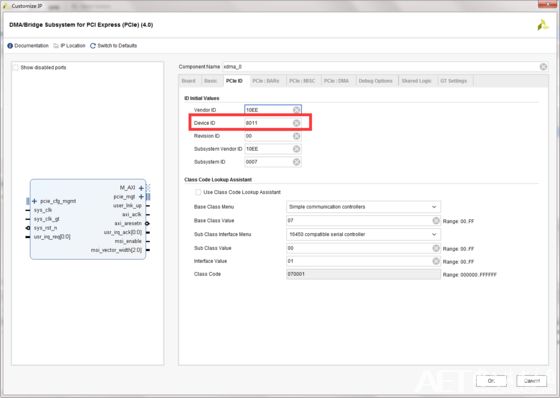Expand the pcie_cfg_mgmt interface plus icon

[x=34, y=201]
